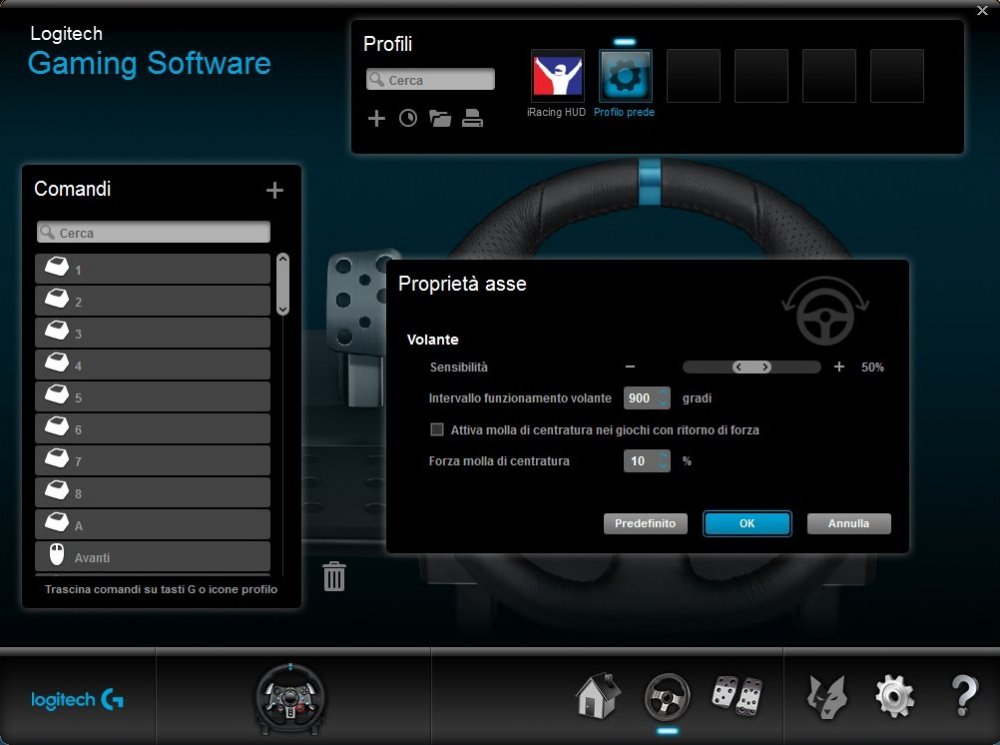Select the default gear profile icon
Viewport: 1000px width, 745px height.
coord(625,76)
